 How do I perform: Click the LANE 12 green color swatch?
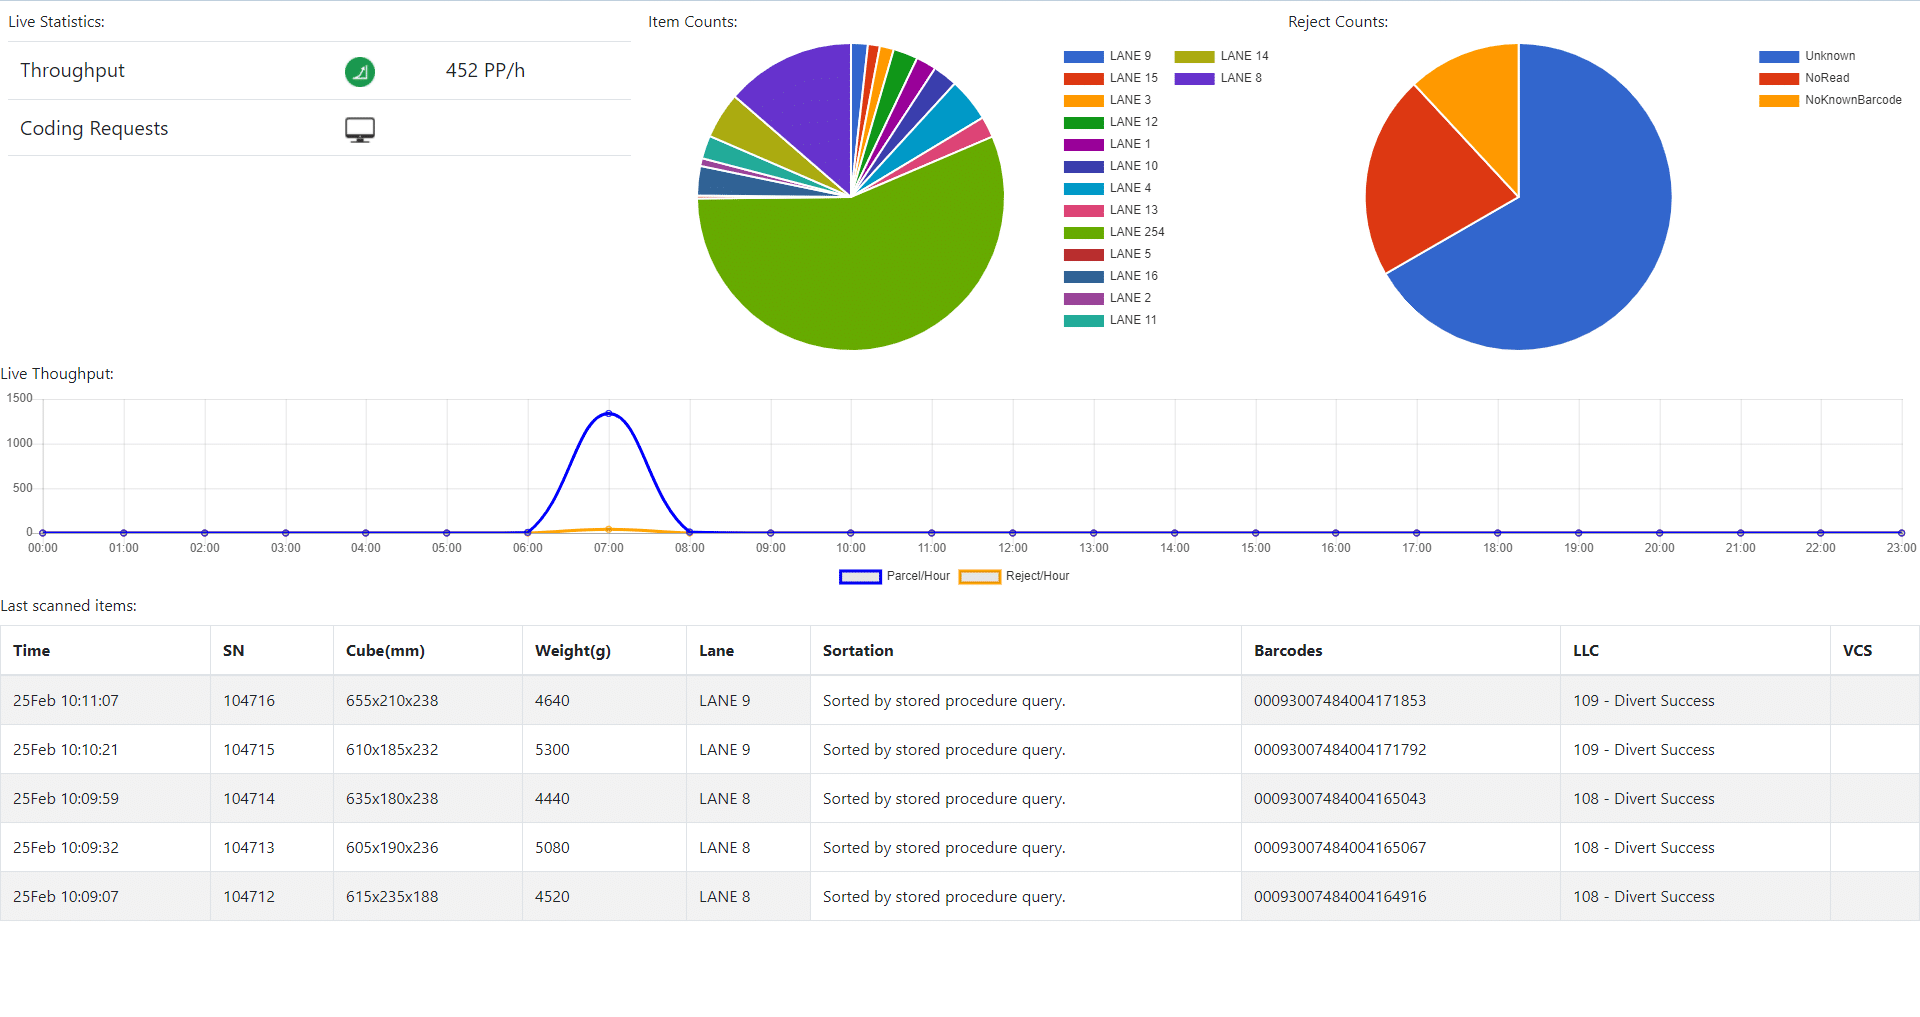tap(1083, 122)
